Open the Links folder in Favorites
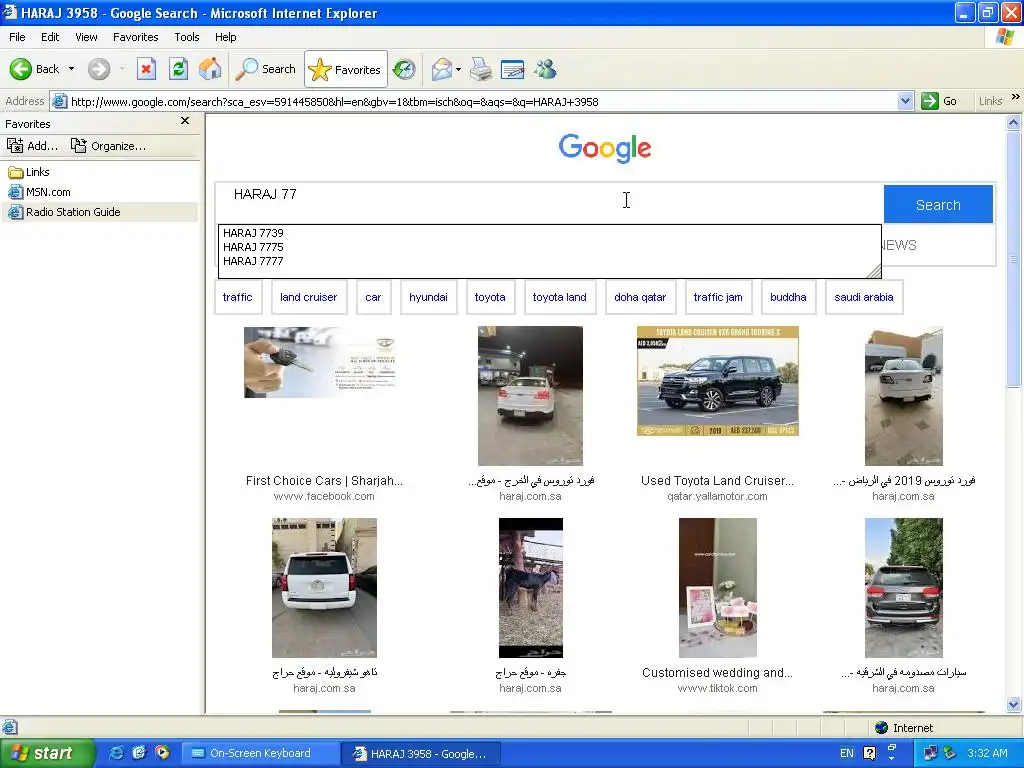 pos(29,172)
